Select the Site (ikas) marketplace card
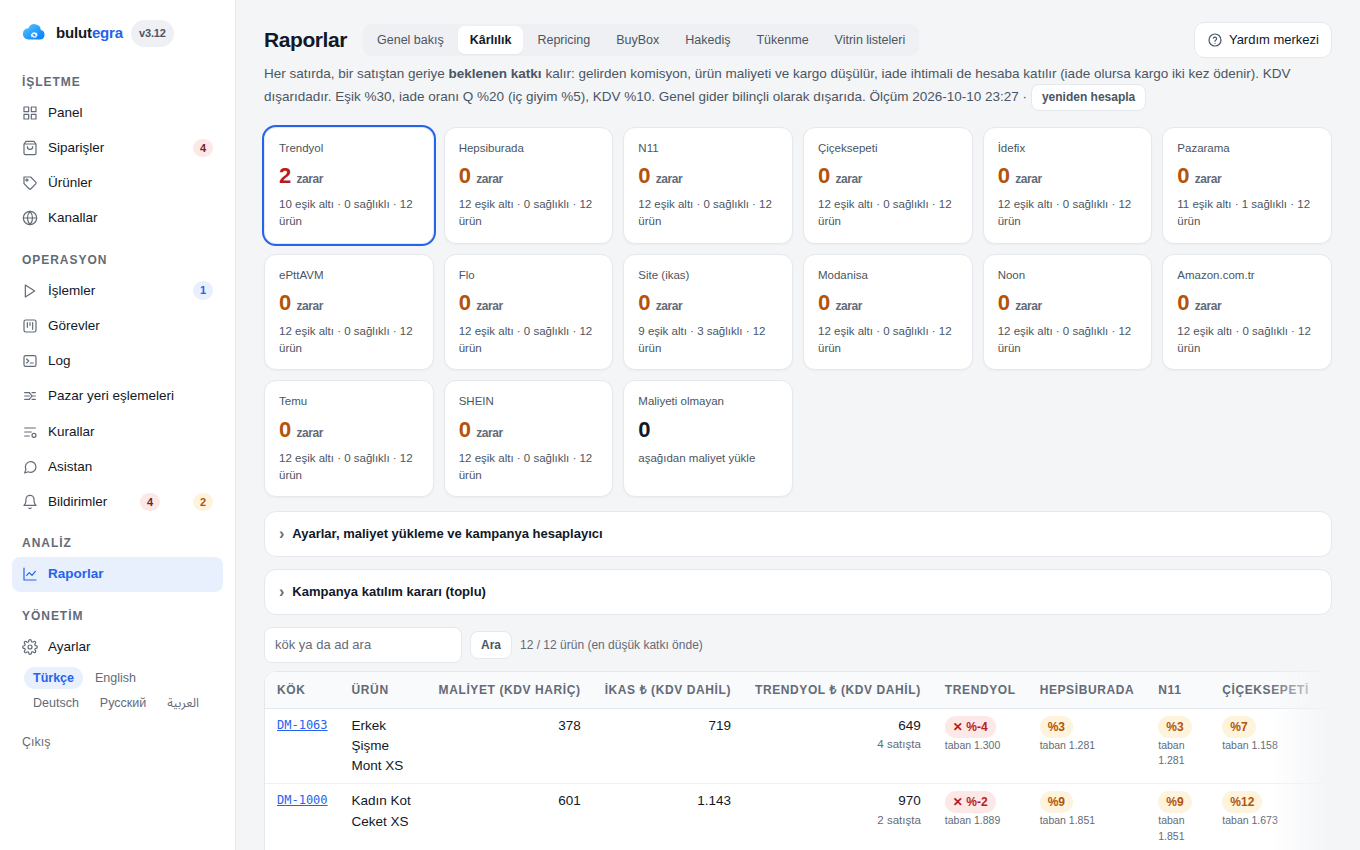This screenshot has width=1360, height=850. point(708,312)
